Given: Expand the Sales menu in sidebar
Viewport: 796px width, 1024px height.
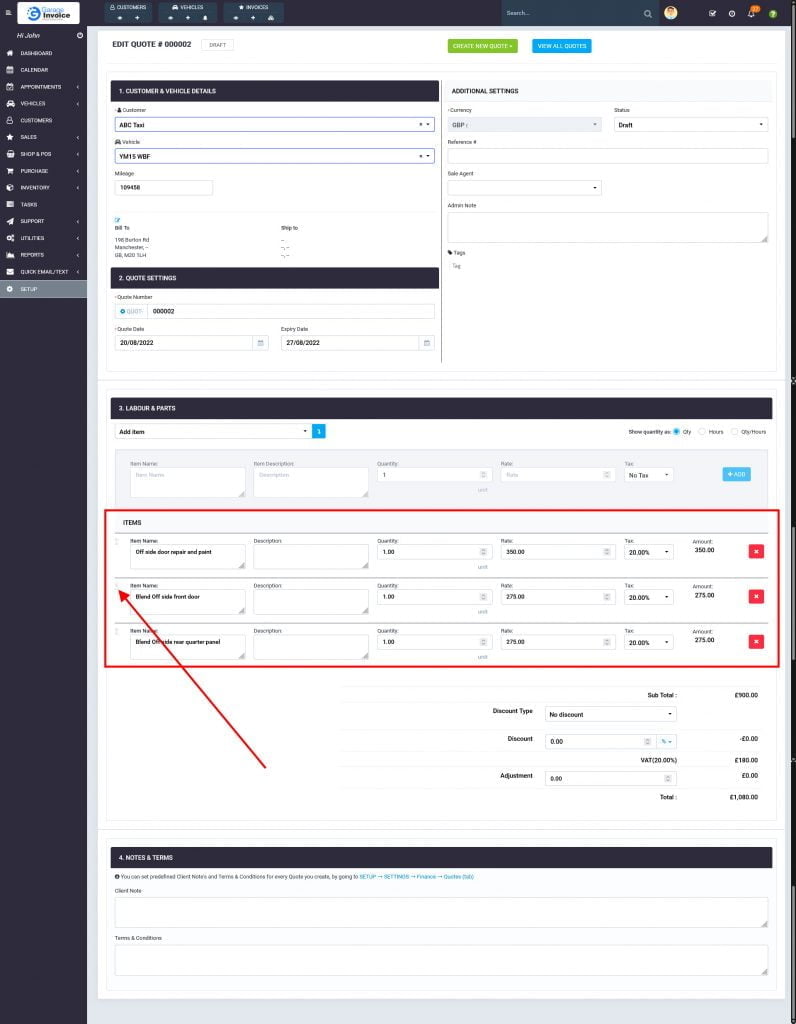Looking at the screenshot, I should pos(29,137).
